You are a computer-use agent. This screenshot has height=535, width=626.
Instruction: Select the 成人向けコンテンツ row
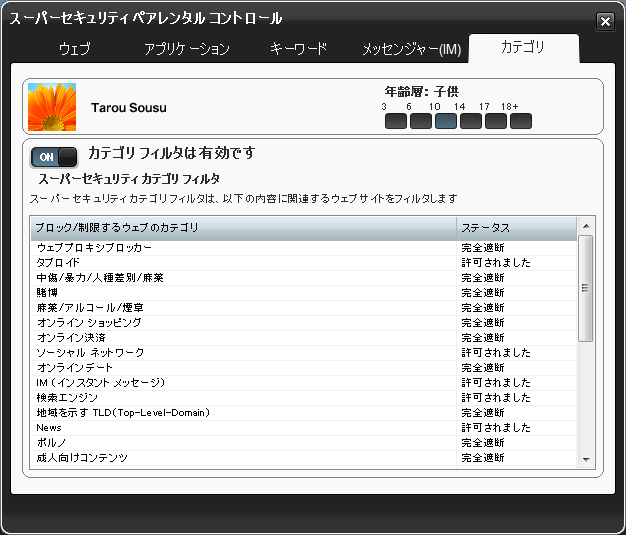click(304, 458)
